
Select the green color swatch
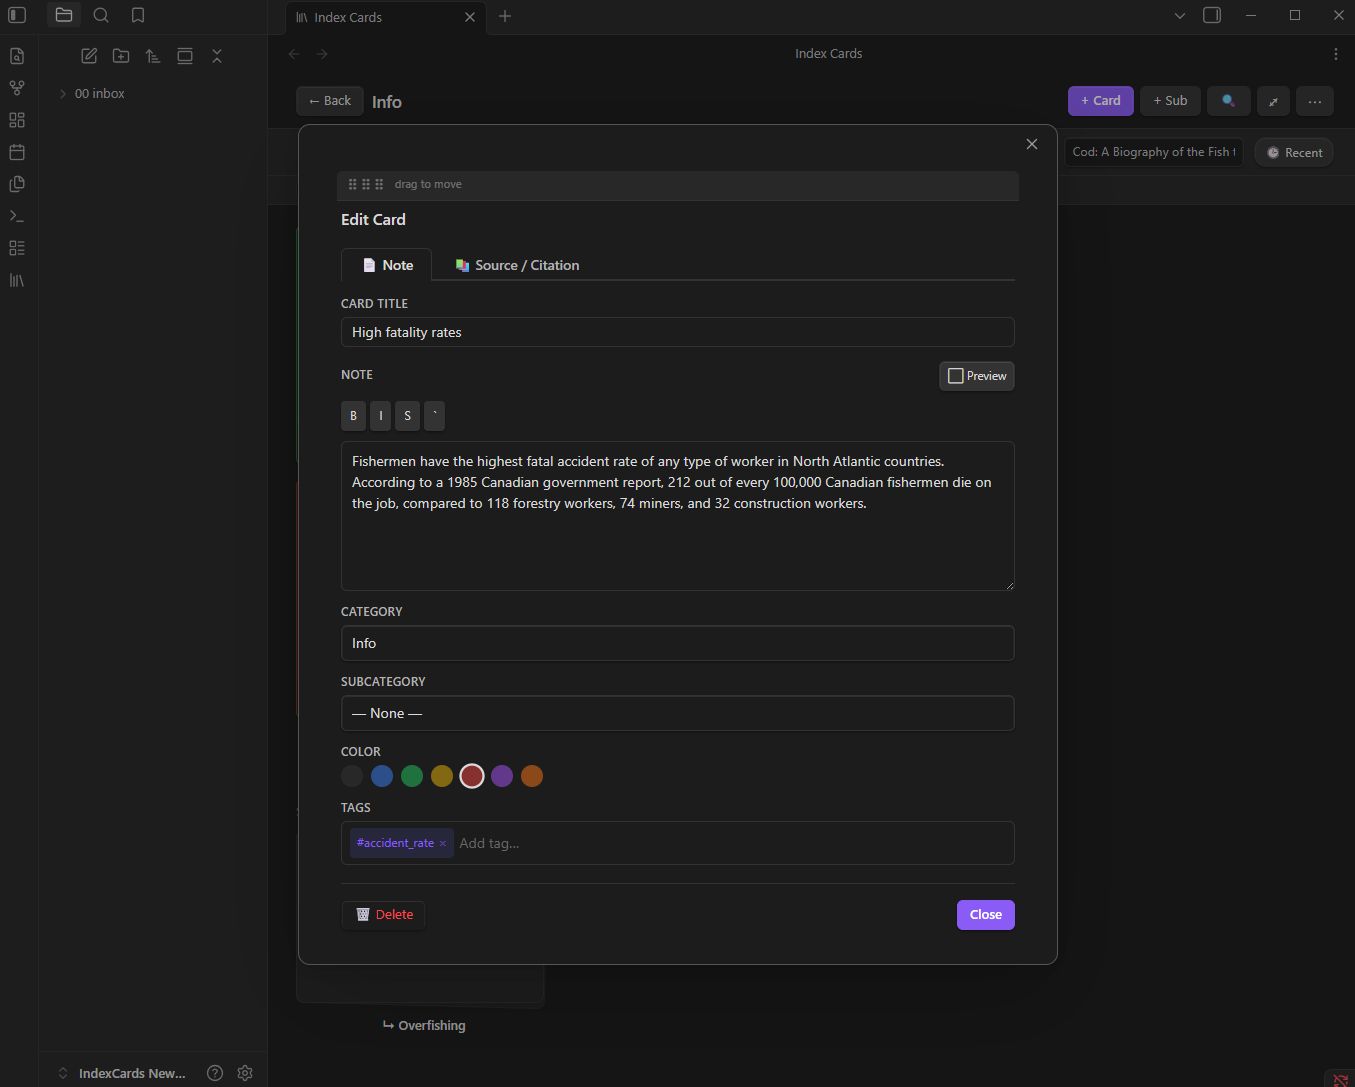coord(412,776)
